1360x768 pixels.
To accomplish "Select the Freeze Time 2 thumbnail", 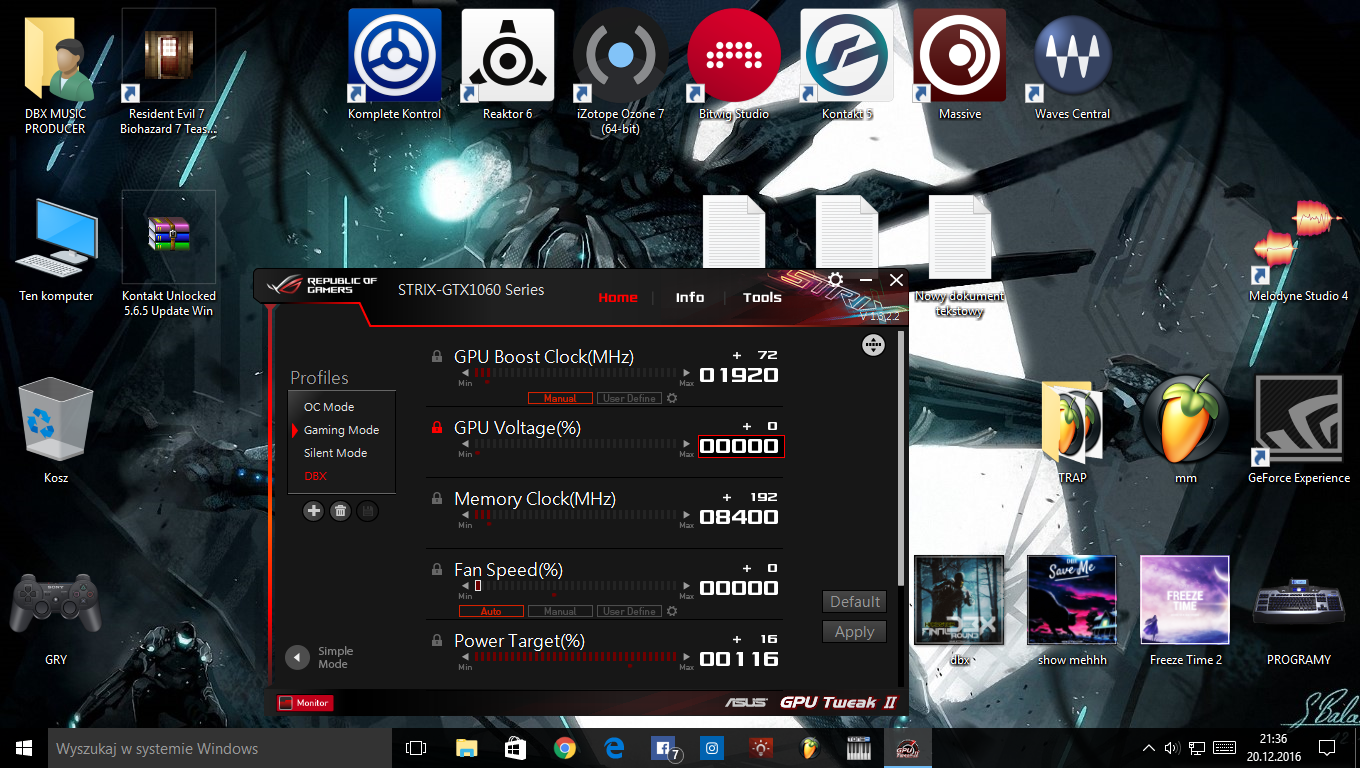I will pos(1185,610).
